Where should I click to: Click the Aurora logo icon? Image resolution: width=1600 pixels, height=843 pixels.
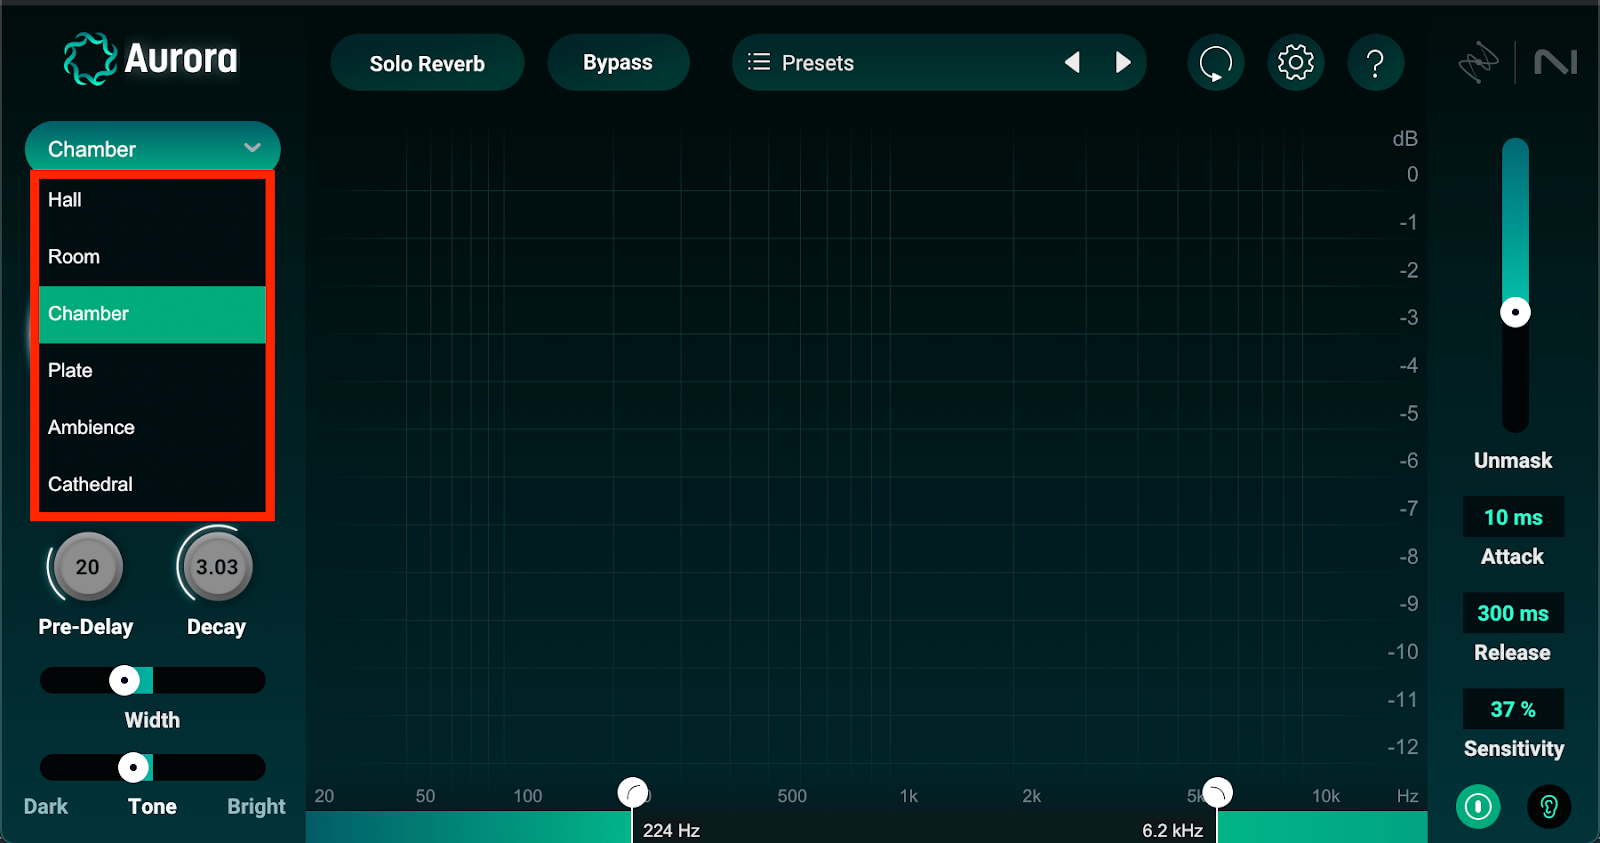click(x=89, y=59)
